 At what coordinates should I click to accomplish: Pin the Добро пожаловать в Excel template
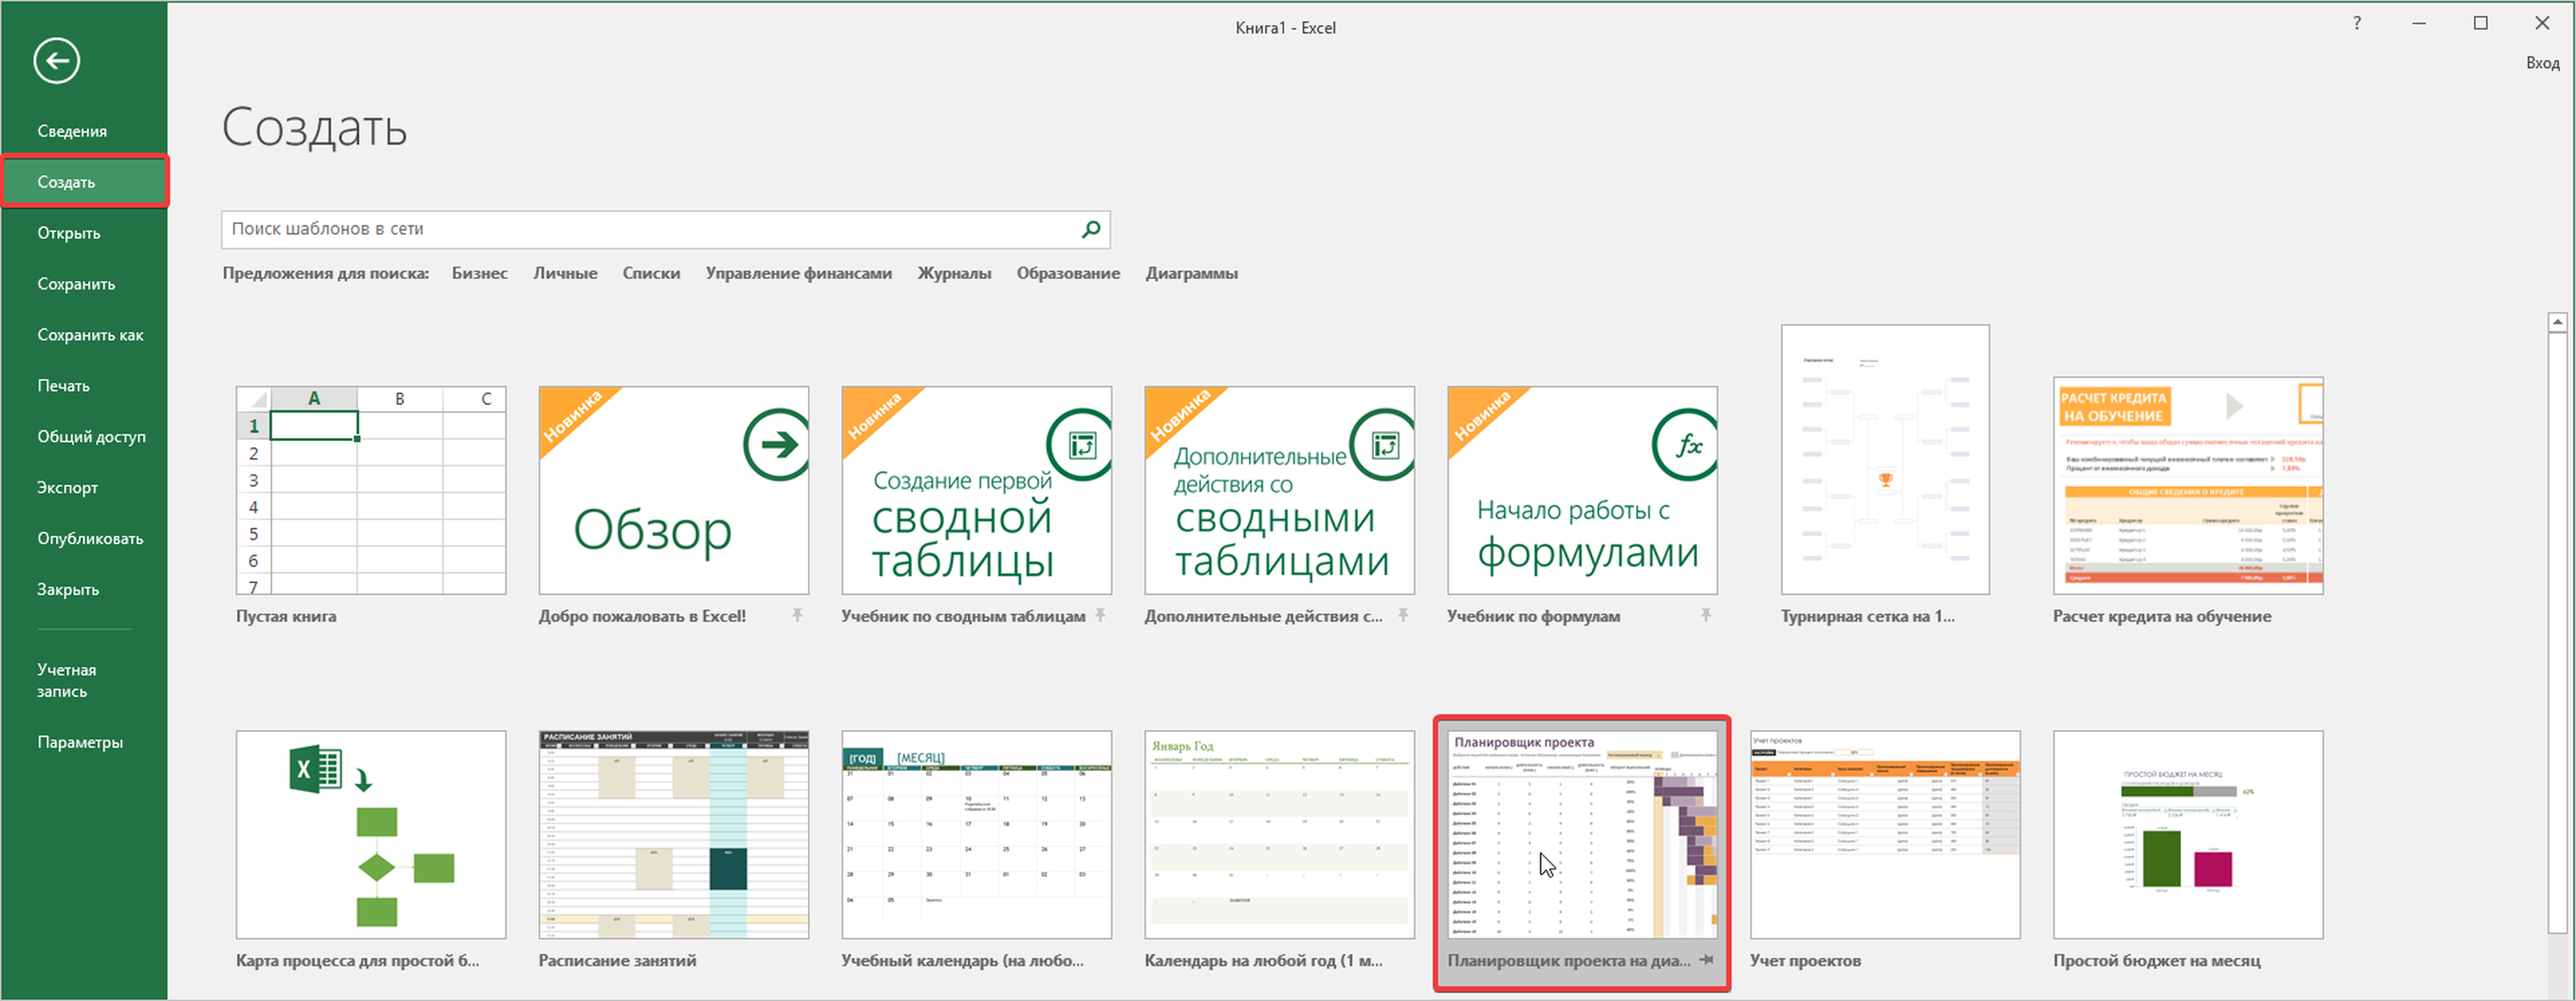coord(797,615)
